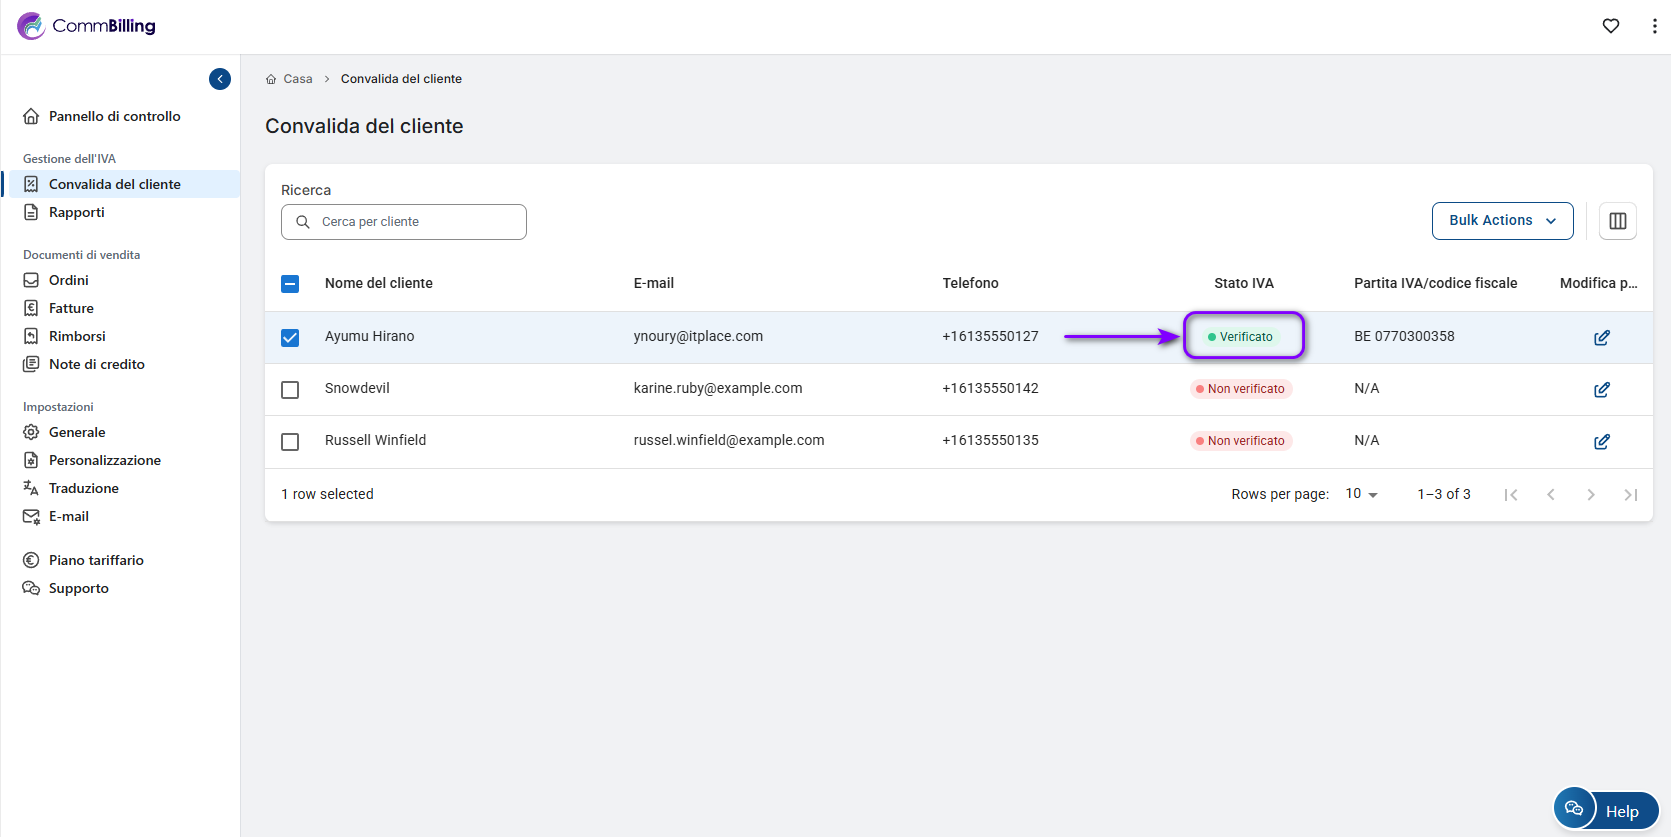The image size is (1671, 837).
Task: Click the Verificato status badge
Action: point(1241,337)
